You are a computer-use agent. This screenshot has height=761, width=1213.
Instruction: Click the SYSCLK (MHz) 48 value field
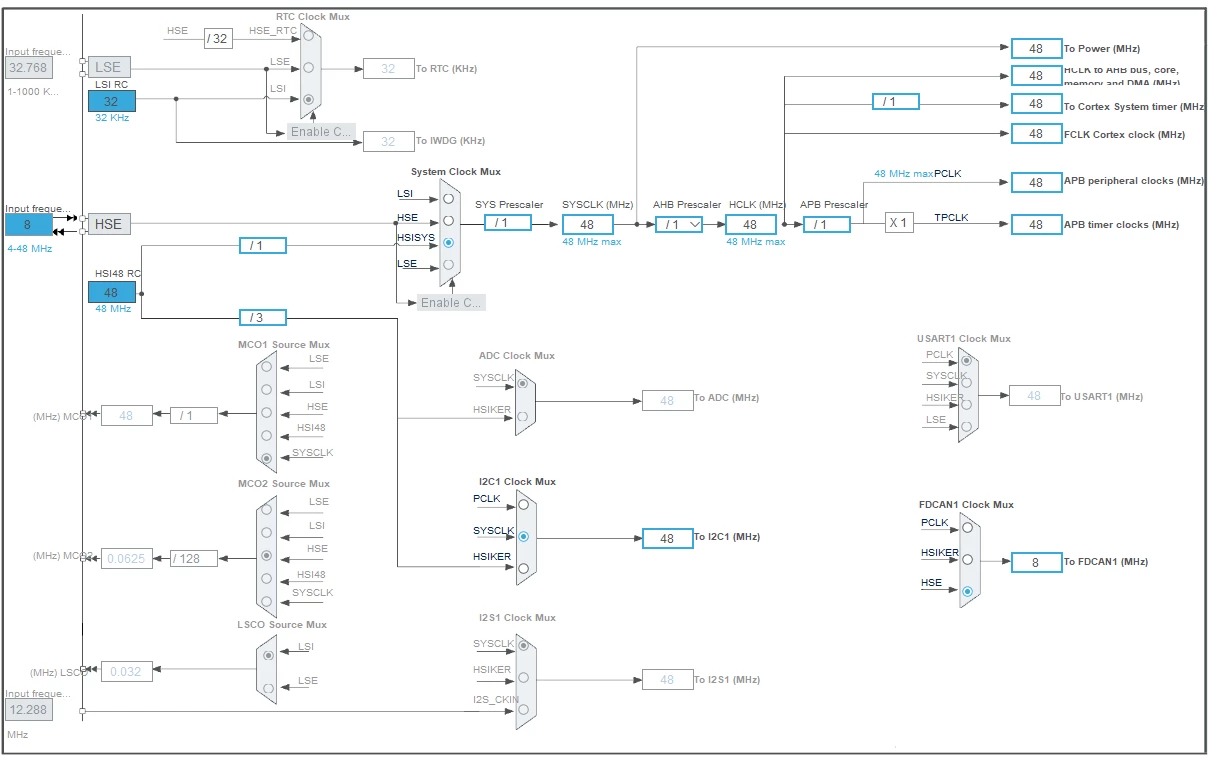587,224
